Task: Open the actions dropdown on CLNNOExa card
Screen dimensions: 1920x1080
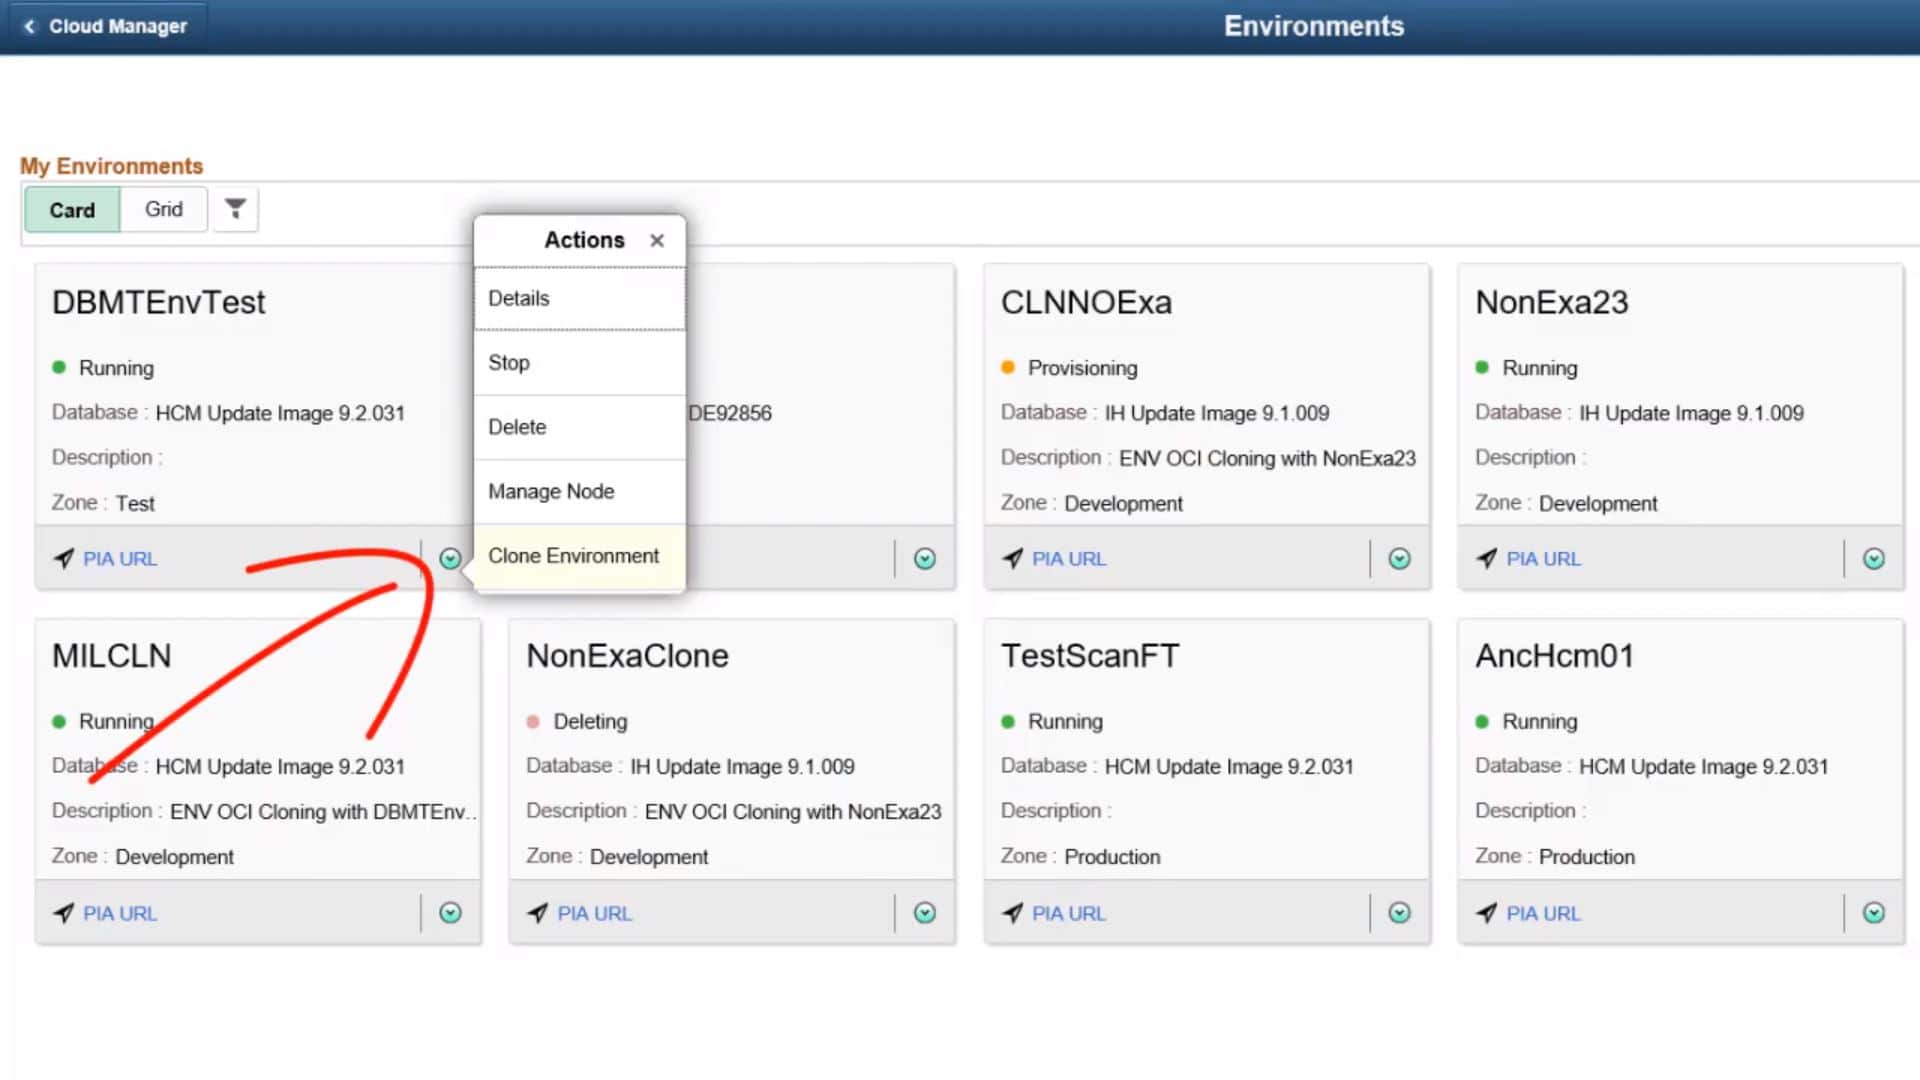Action: click(1399, 558)
